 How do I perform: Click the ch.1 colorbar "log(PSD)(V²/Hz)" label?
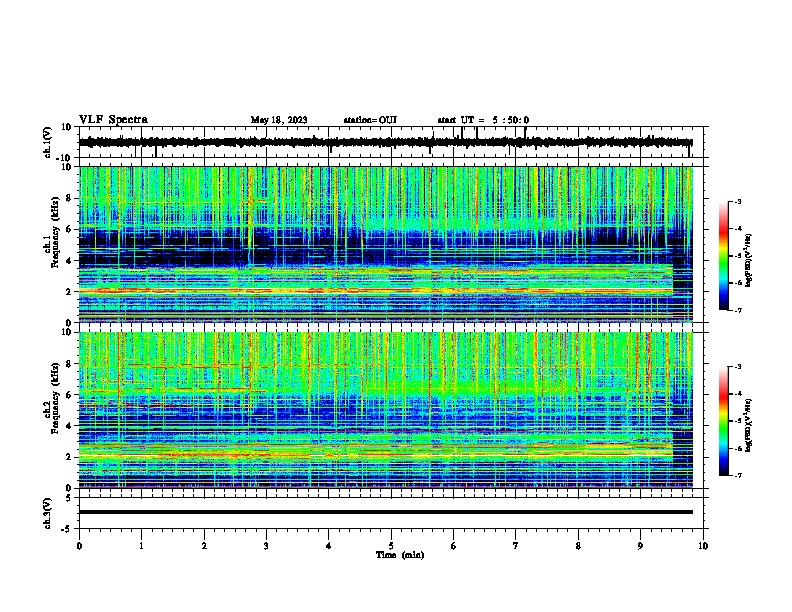pos(749,261)
